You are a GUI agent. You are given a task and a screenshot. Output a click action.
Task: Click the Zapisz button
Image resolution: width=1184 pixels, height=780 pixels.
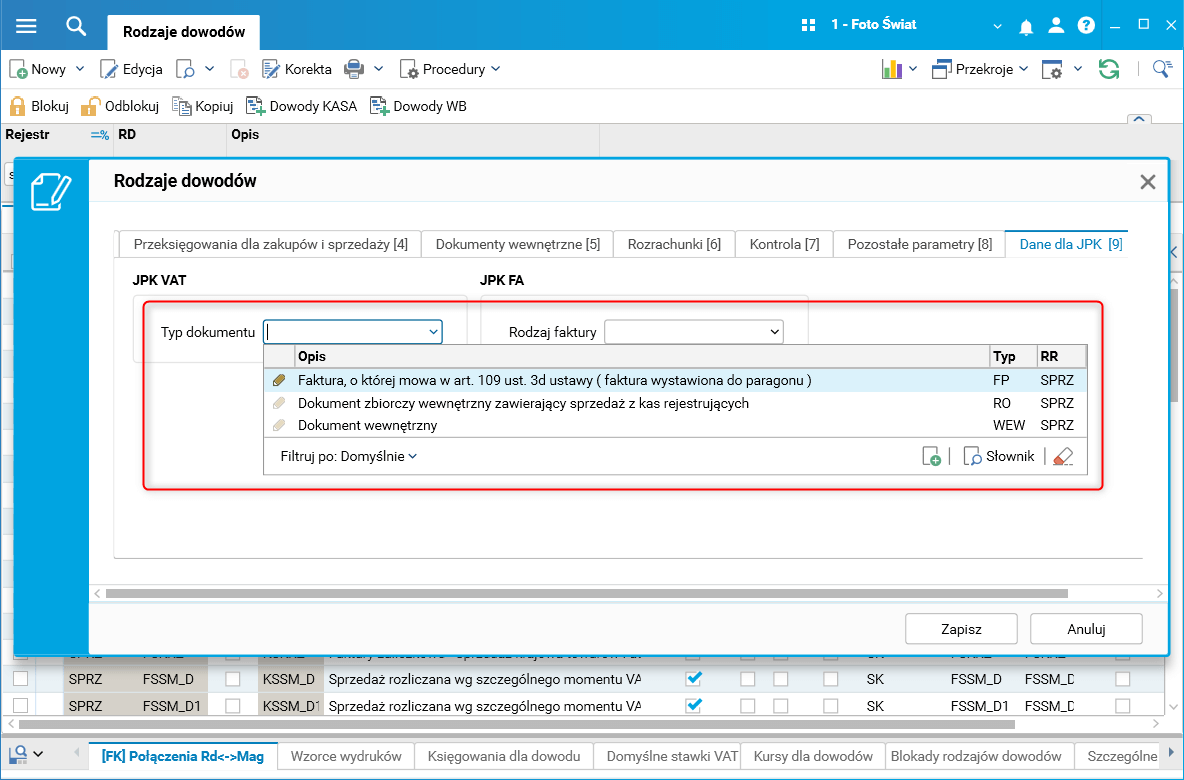961,629
